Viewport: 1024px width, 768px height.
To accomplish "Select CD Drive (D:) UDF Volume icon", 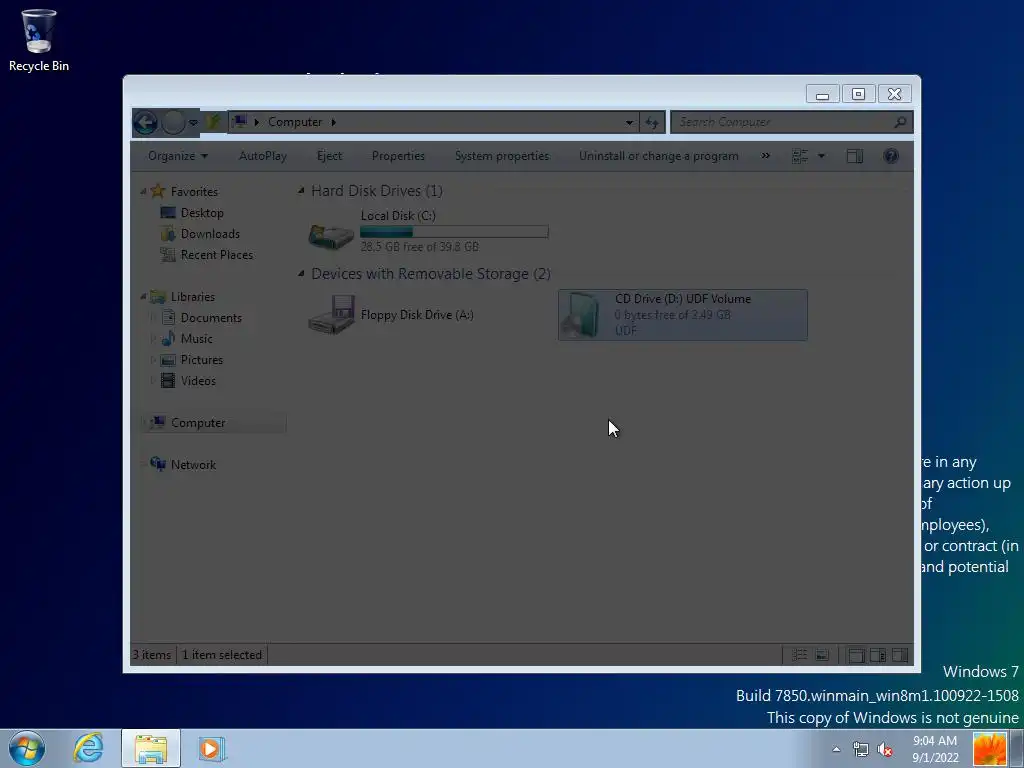I will click(582, 315).
